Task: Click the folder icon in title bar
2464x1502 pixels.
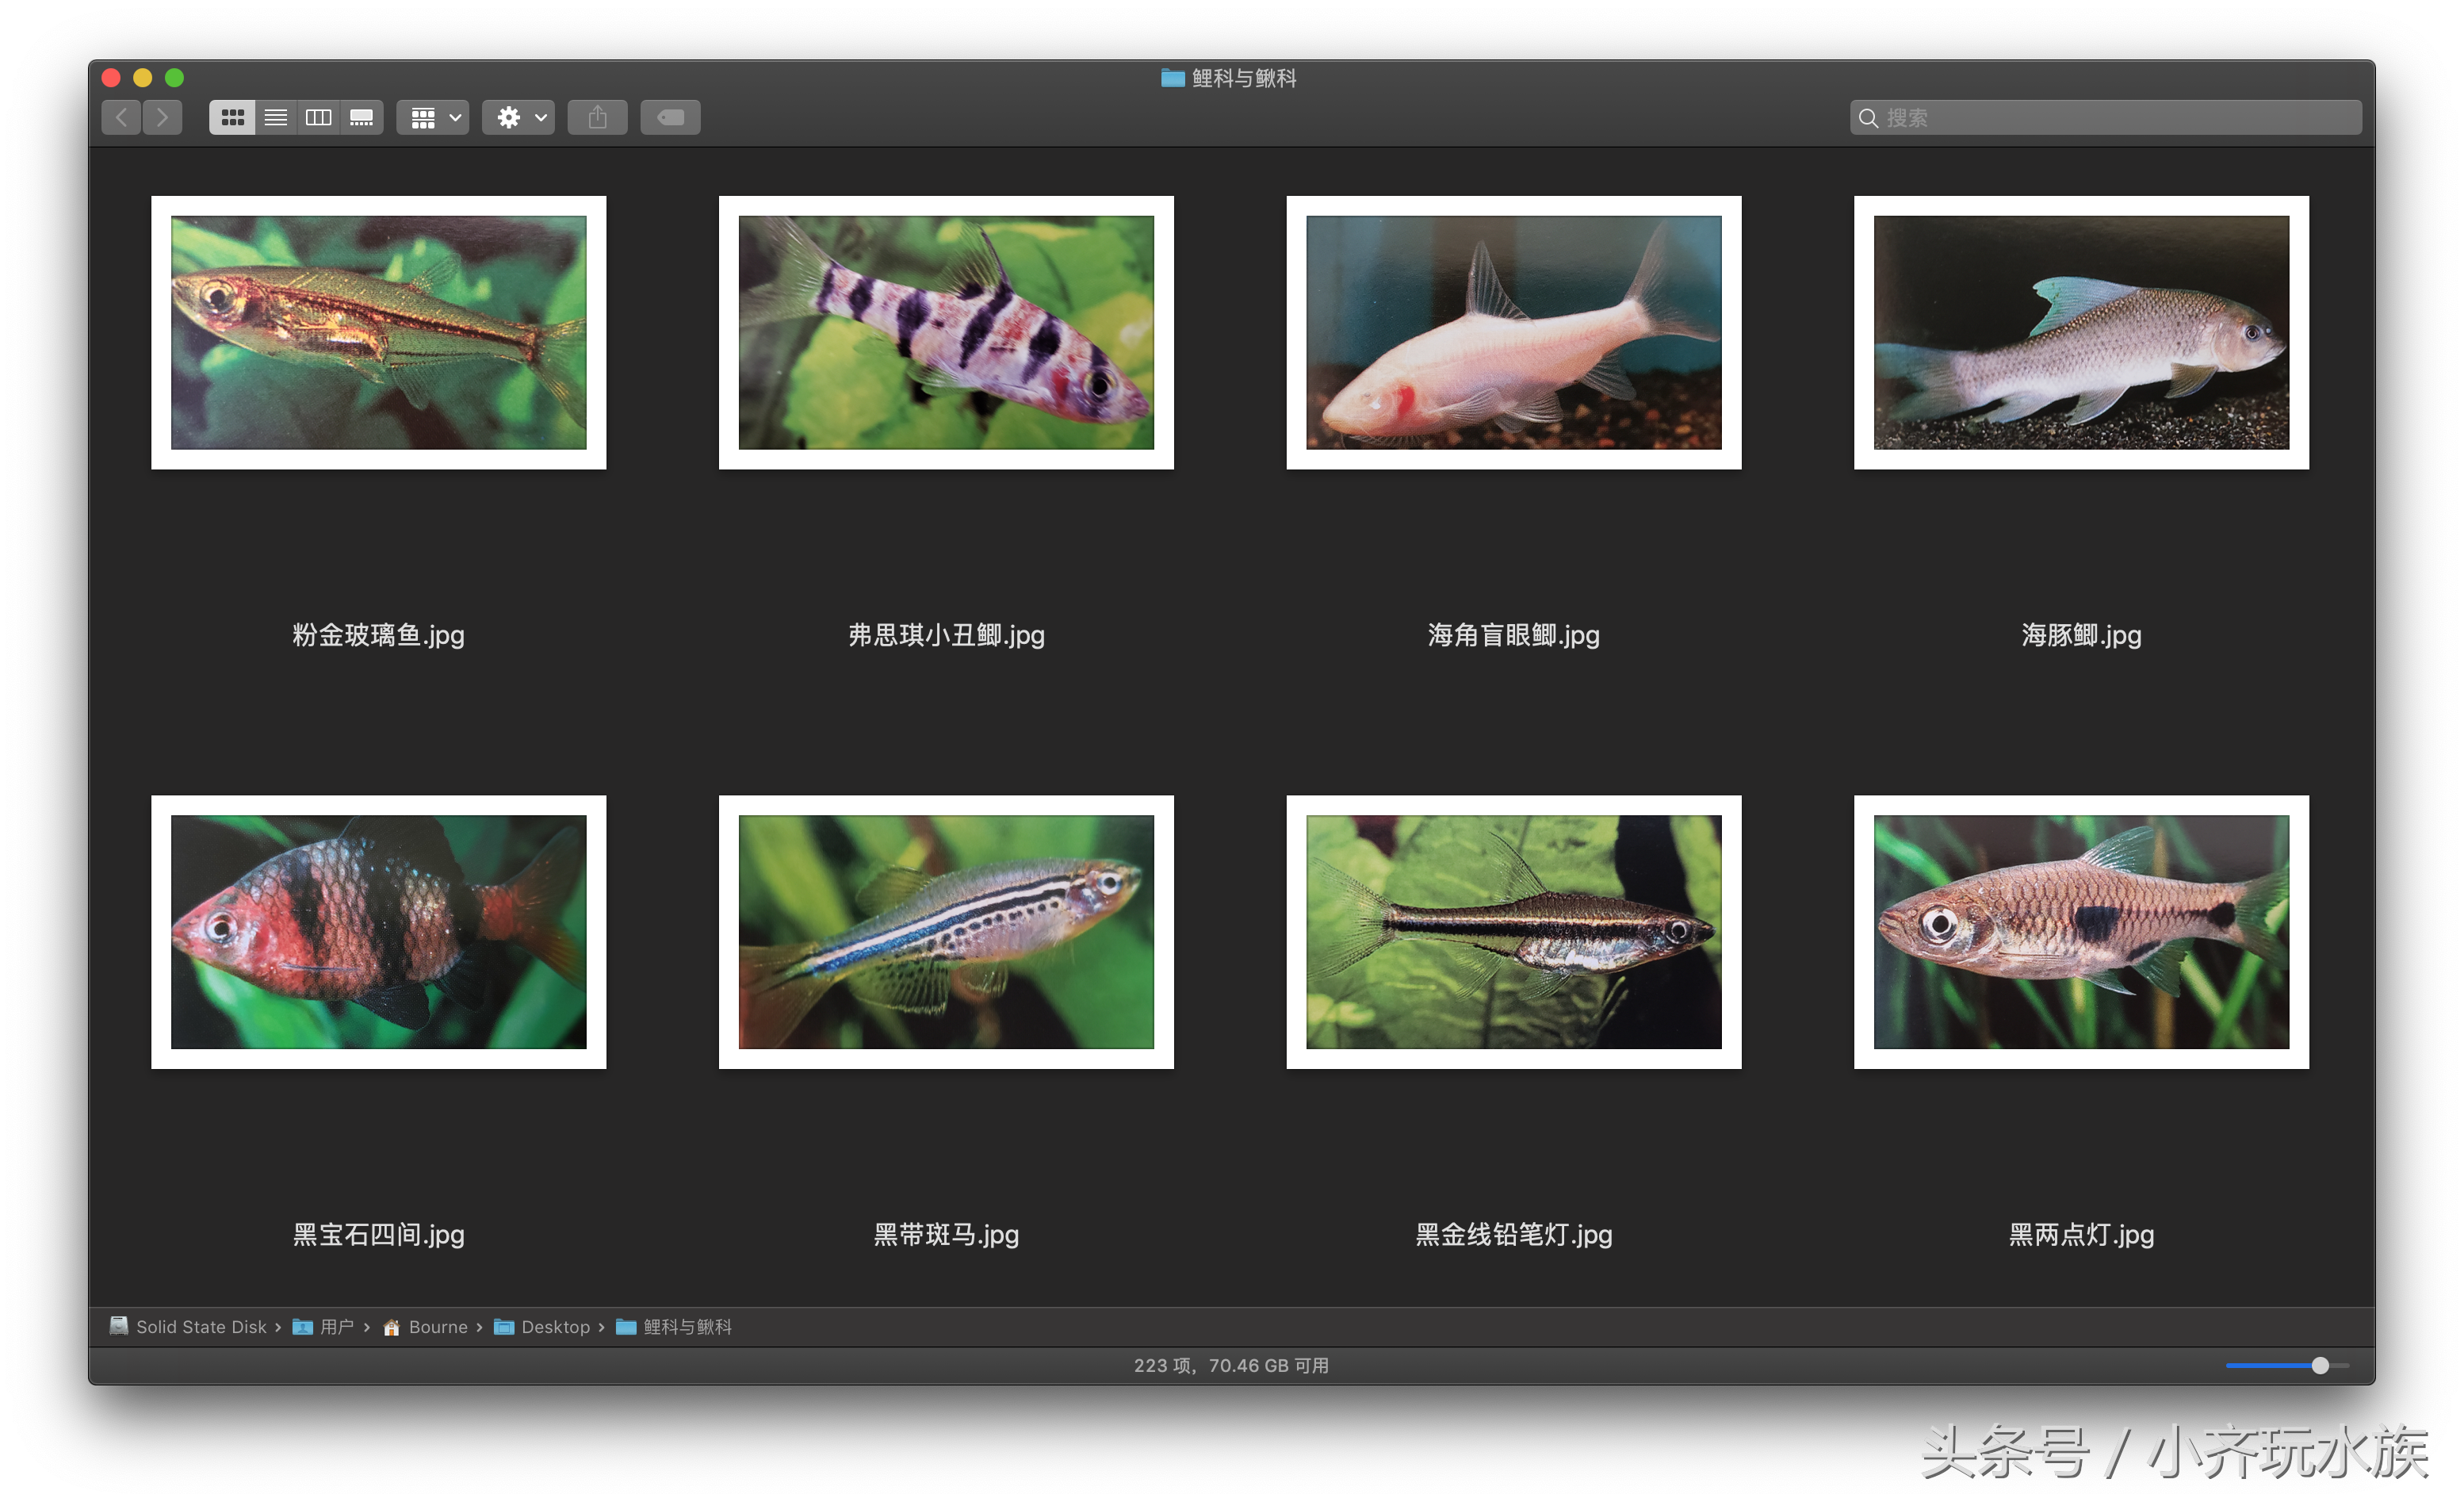Action: coord(1173,78)
